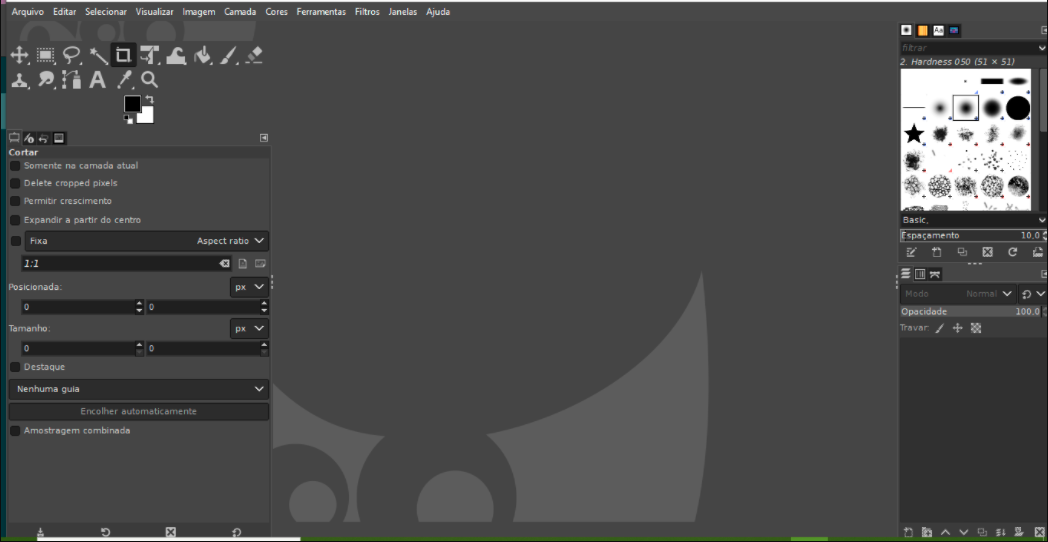Select the black star brush thumbnail
Image resolution: width=1048 pixels, height=542 pixels.
(x=914, y=134)
